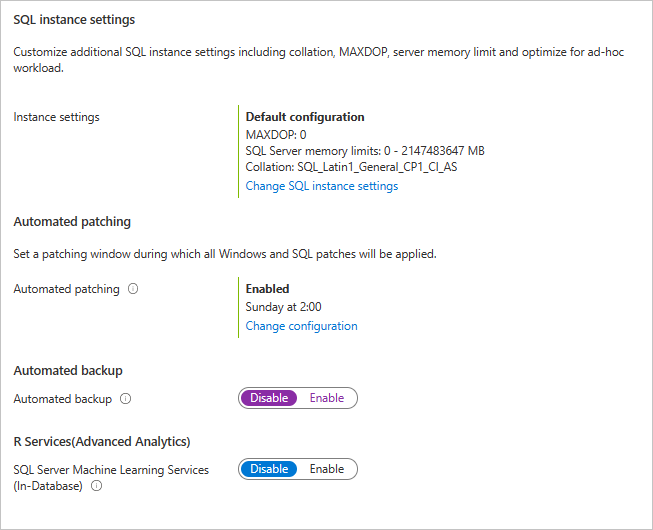Click the SQL Server memory limits line
This screenshot has width=653, height=530.
point(365,151)
